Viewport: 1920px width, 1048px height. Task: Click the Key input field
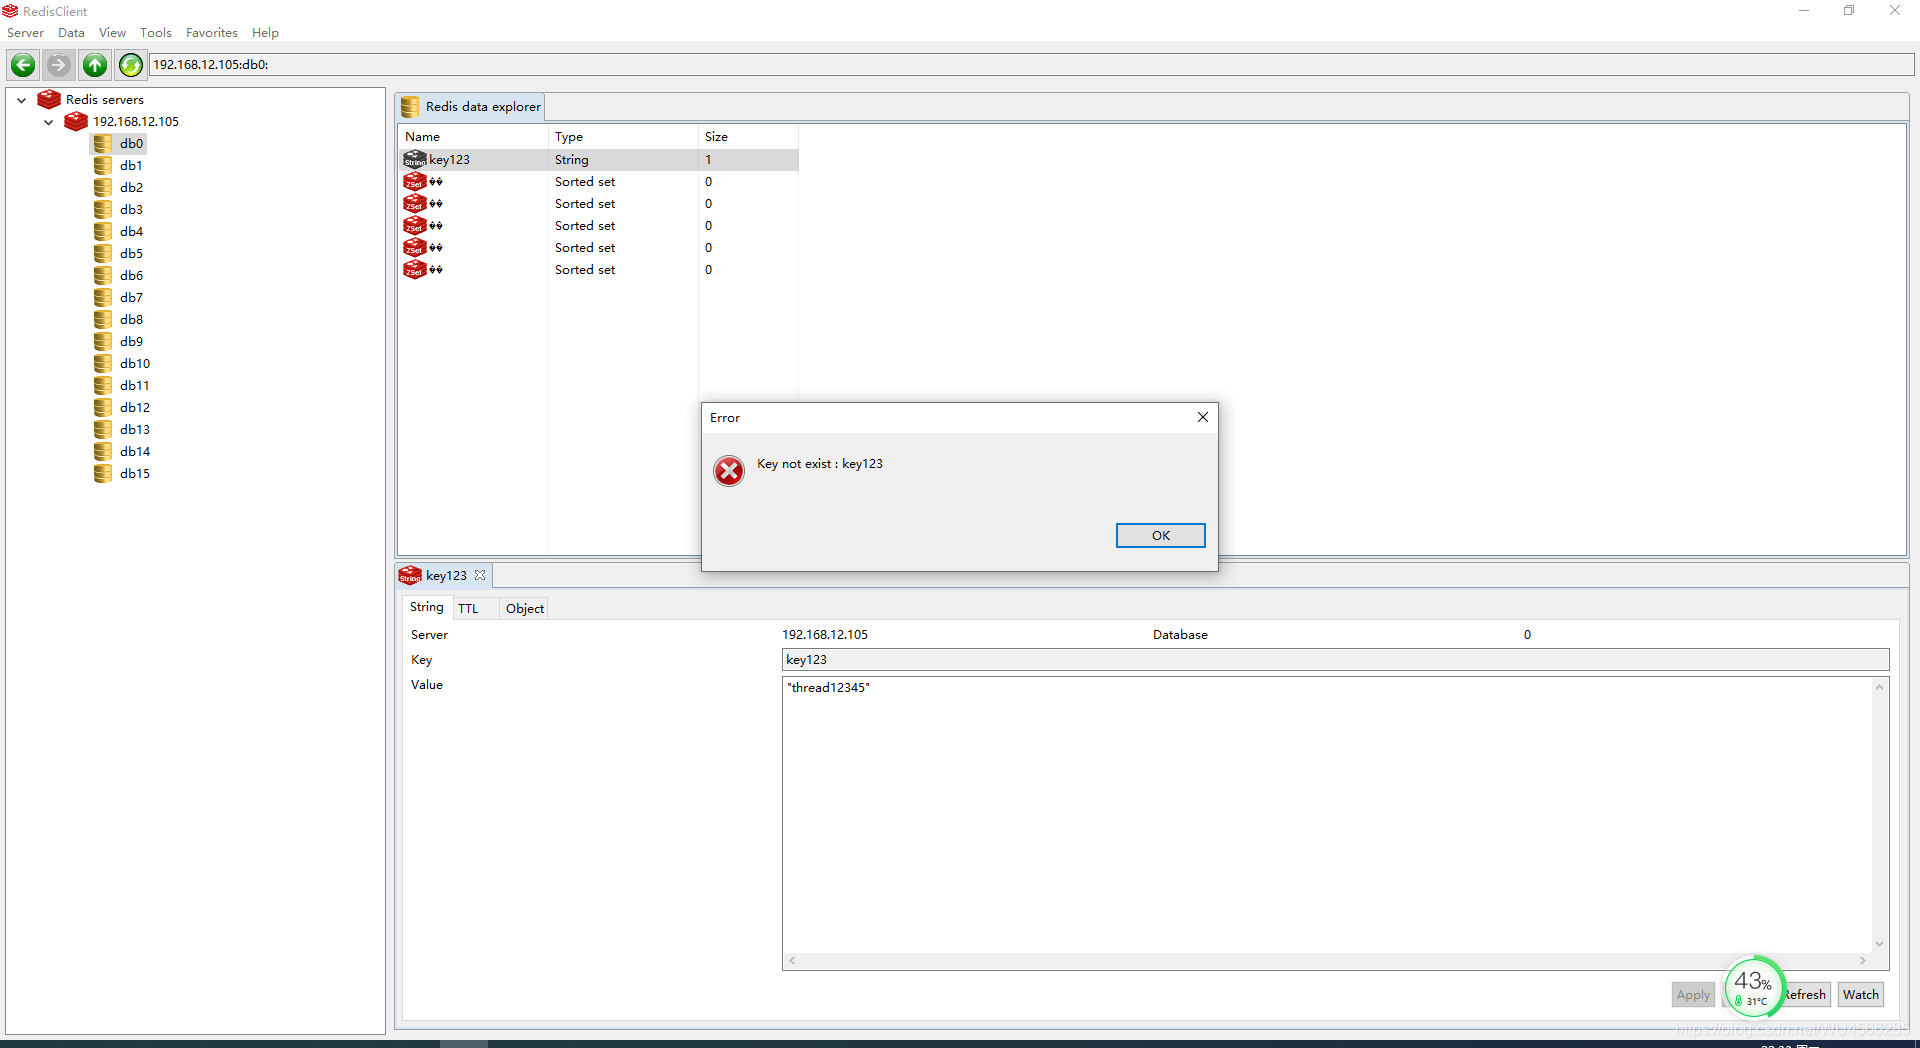click(x=1335, y=660)
